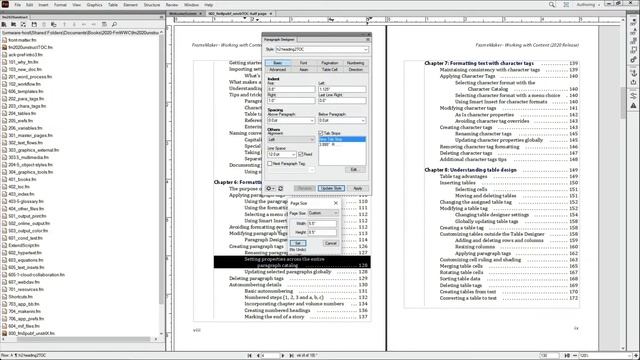Viewport: 640px width, 360px height.
Task: Select 402_toc.fm in the book file list
Action: coord(19,187)
